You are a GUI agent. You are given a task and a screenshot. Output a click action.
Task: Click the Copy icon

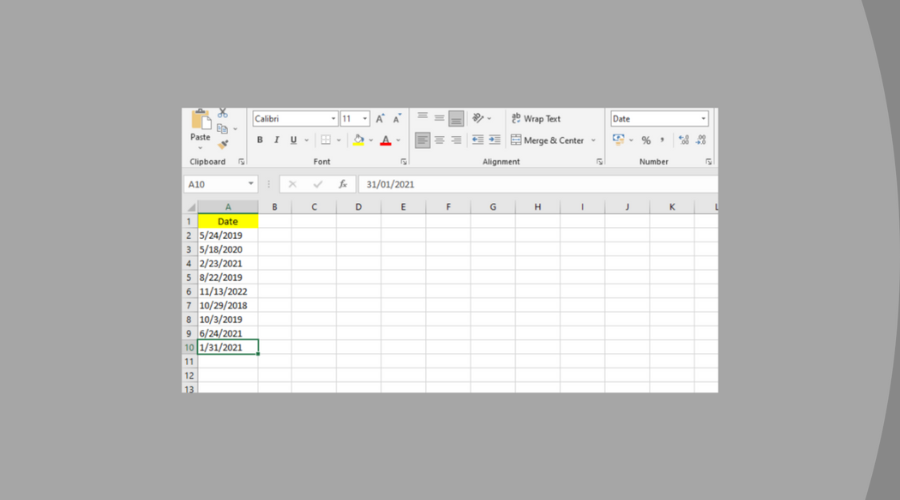[223, 129]
